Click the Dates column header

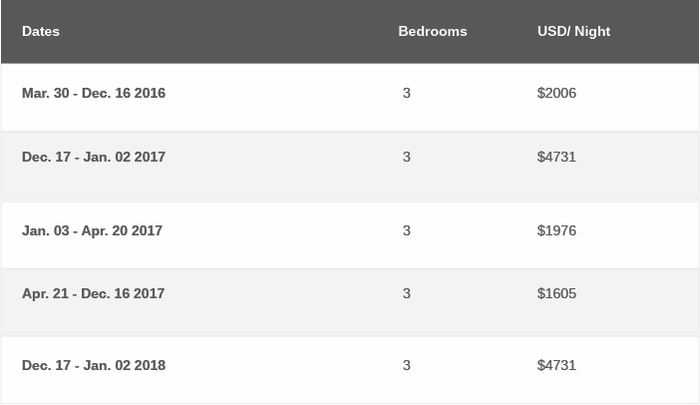[x=41, y=31]
